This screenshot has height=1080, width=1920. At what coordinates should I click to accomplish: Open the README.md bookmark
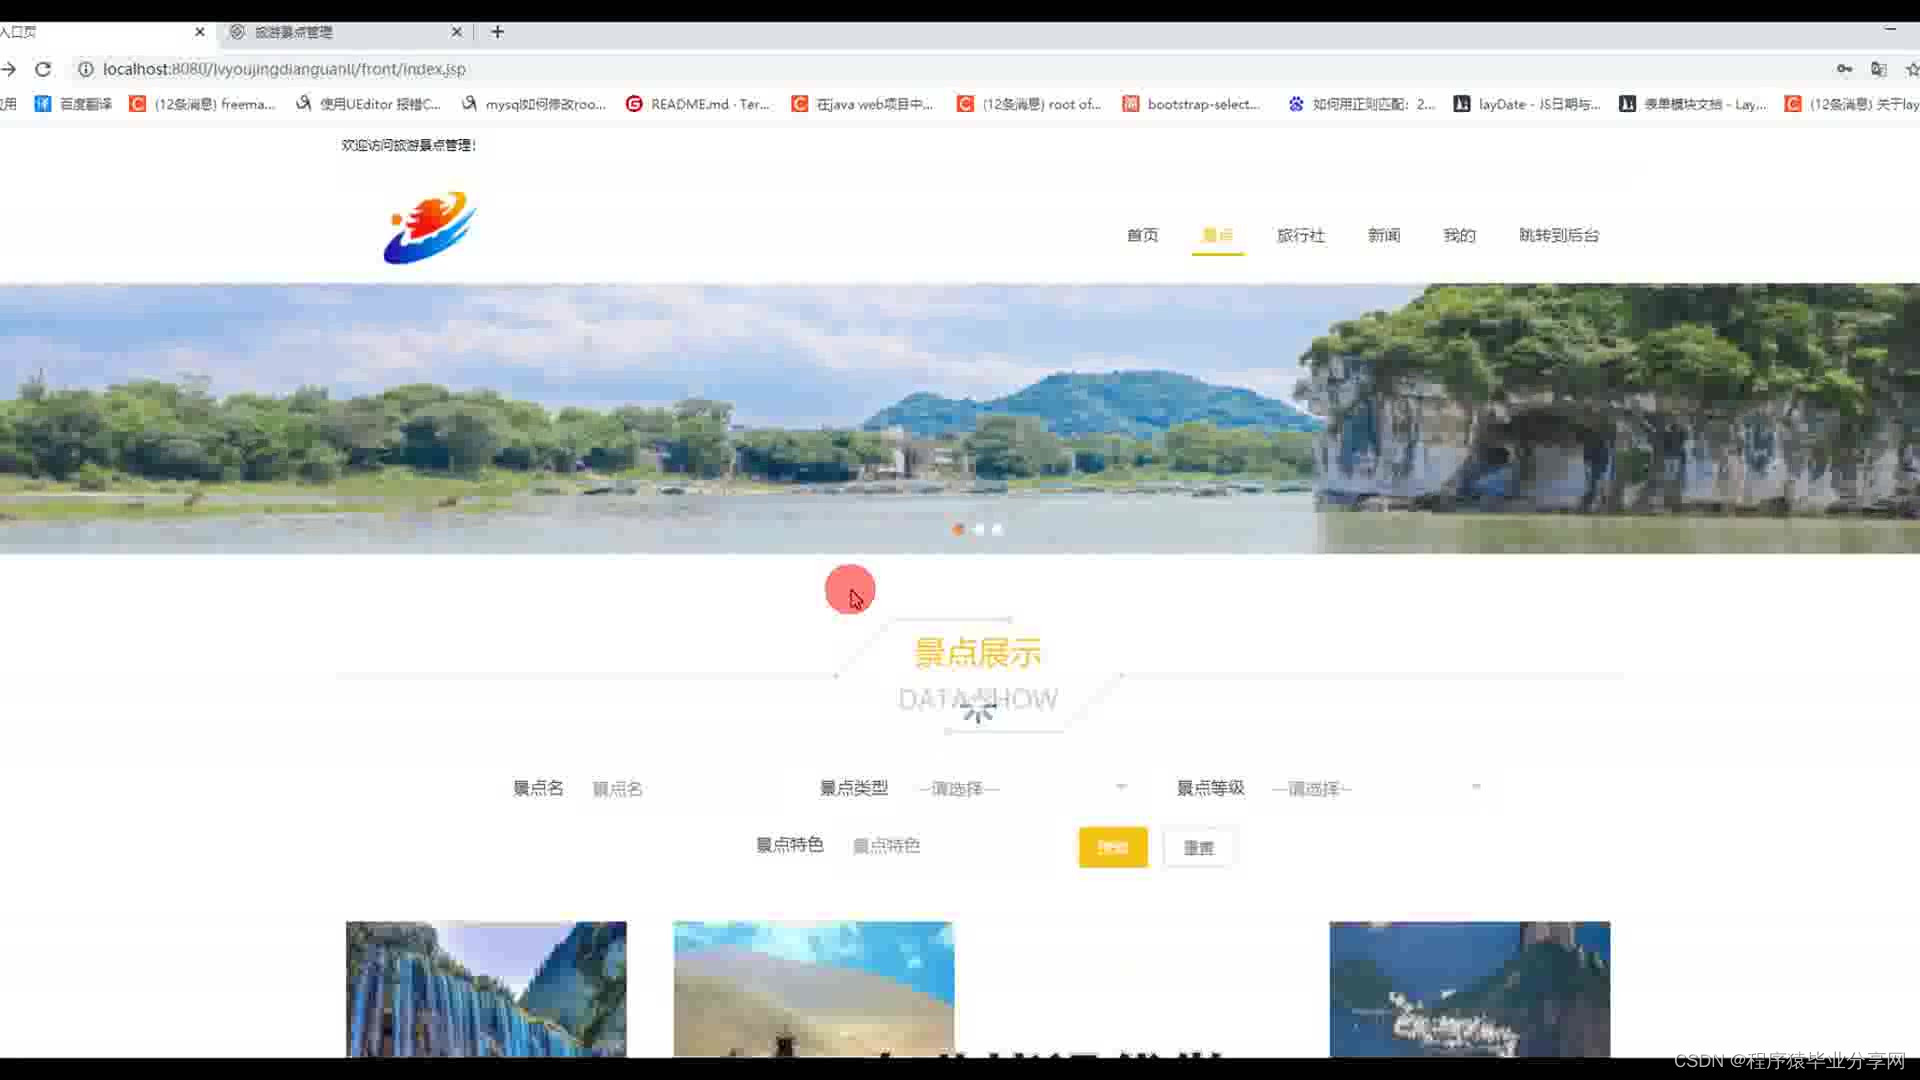pos(698,104)
